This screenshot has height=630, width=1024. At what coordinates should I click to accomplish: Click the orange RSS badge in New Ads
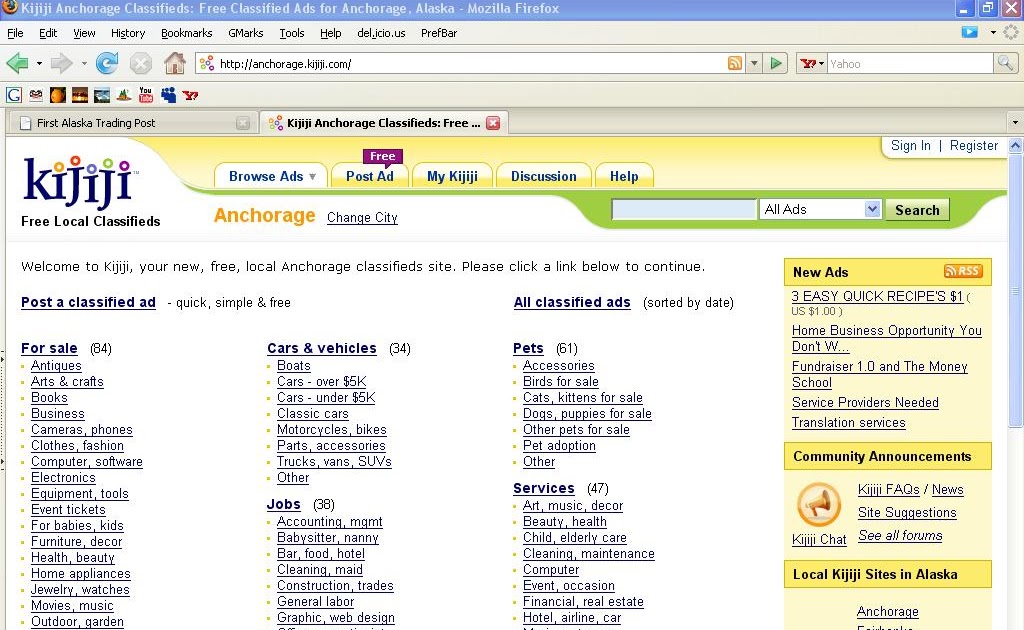[x=963, y=271]
